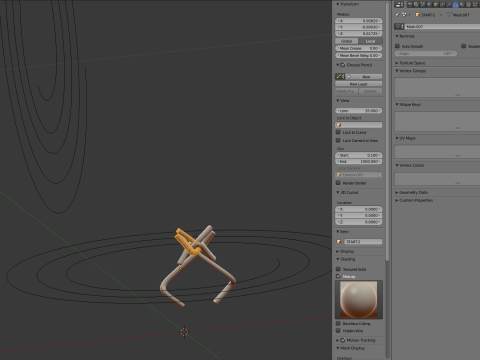Open the Modifiers wrench tab icon
480x360 pixels.
449,4
